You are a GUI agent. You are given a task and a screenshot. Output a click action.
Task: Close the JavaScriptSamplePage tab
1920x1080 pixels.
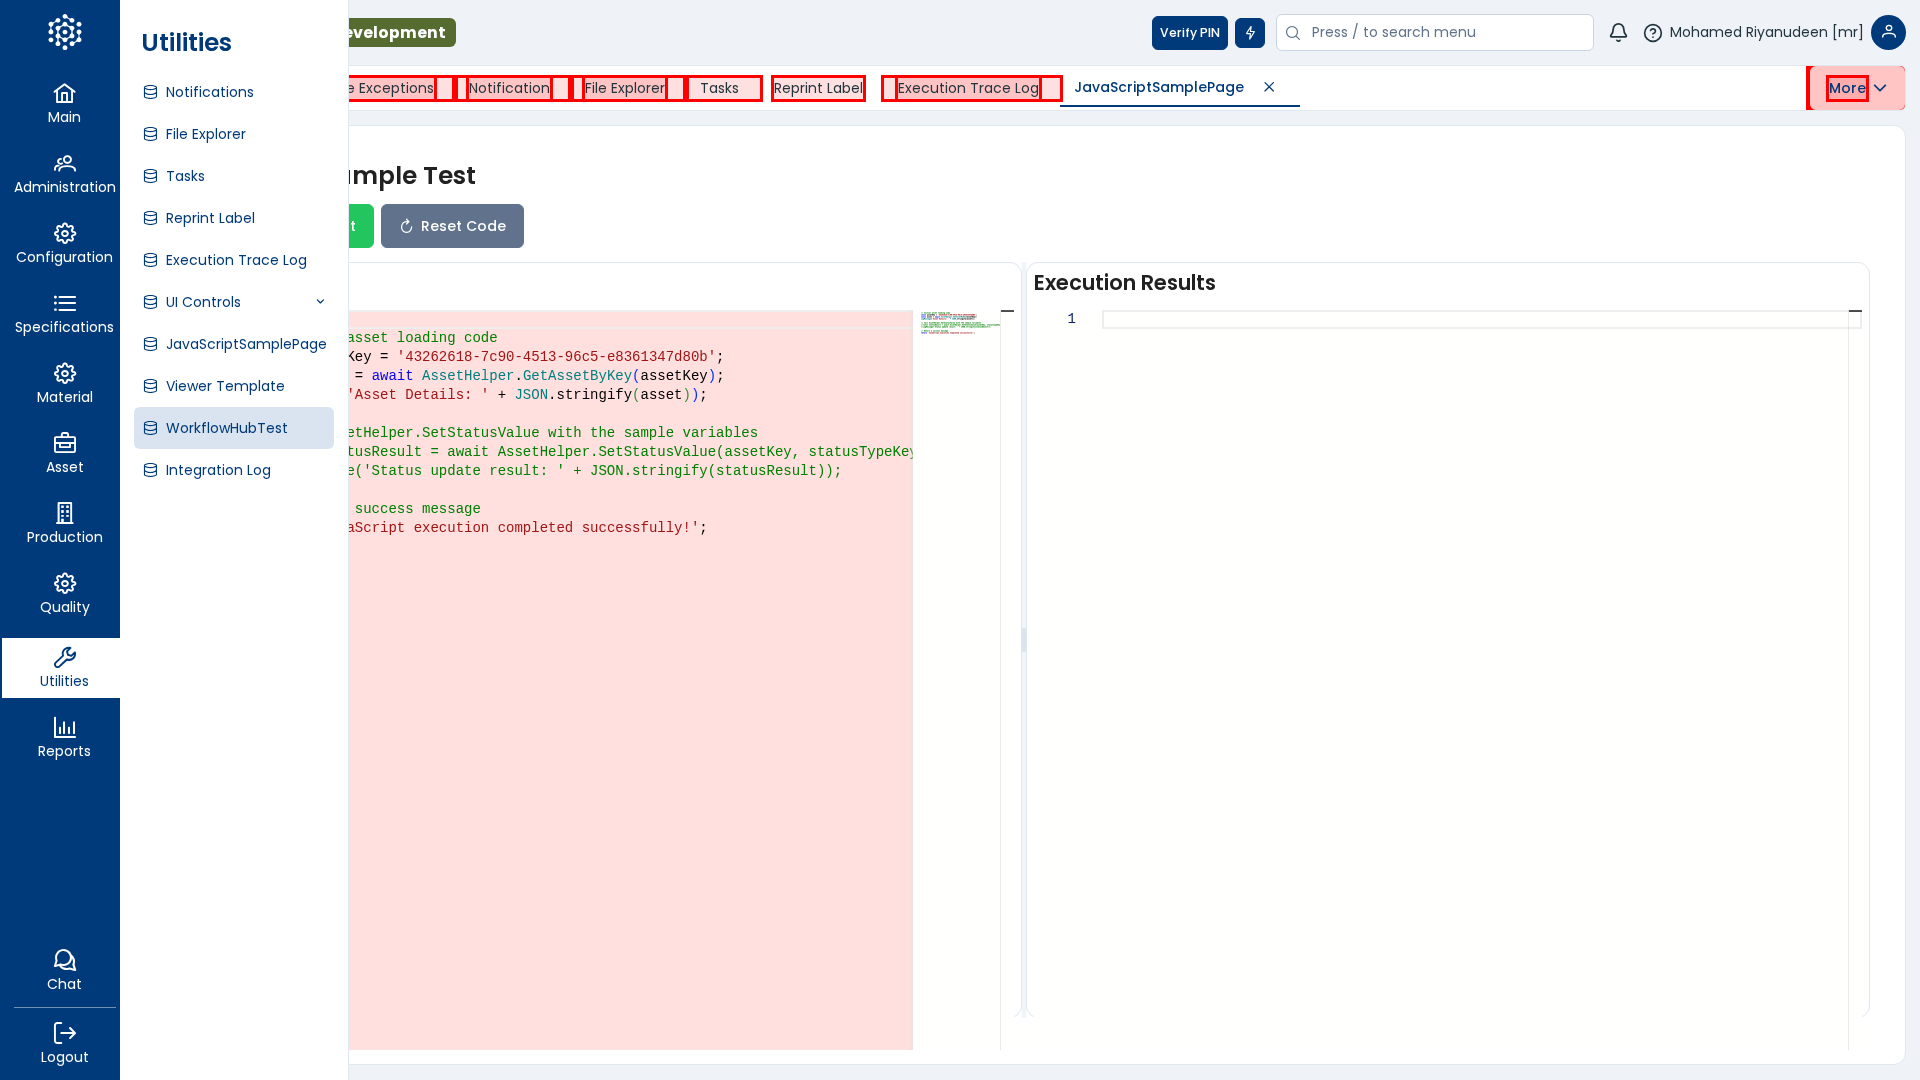coord(1269,87)
